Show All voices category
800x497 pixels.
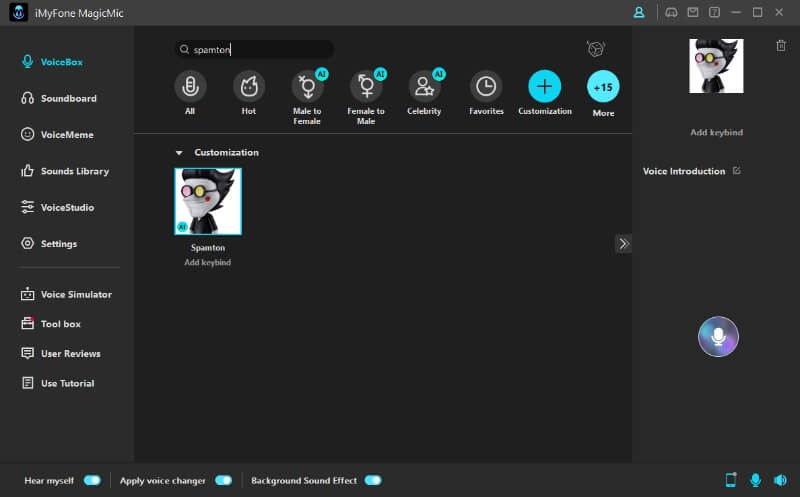coord(190,86)
